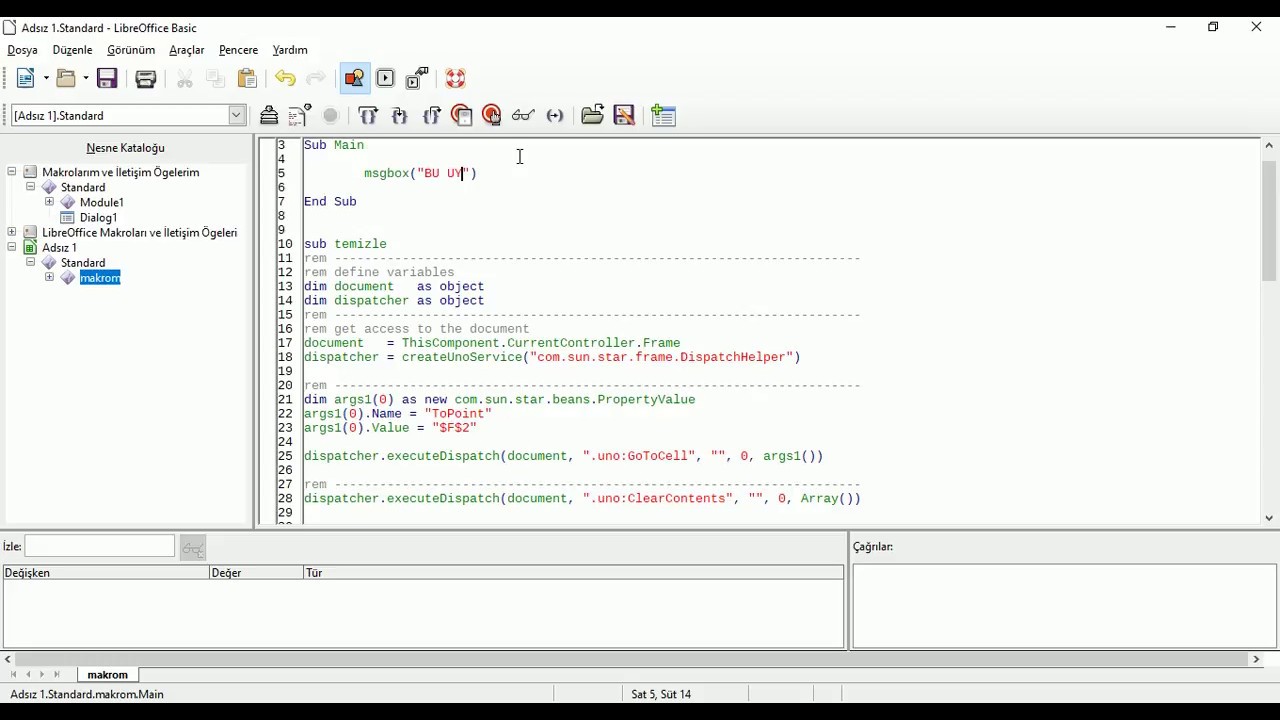Viewport: 1280px width, 720px height.
Task: Collapse Standard under Makrolarım ve İletişim Ögelerim
Action: [30, 187]
